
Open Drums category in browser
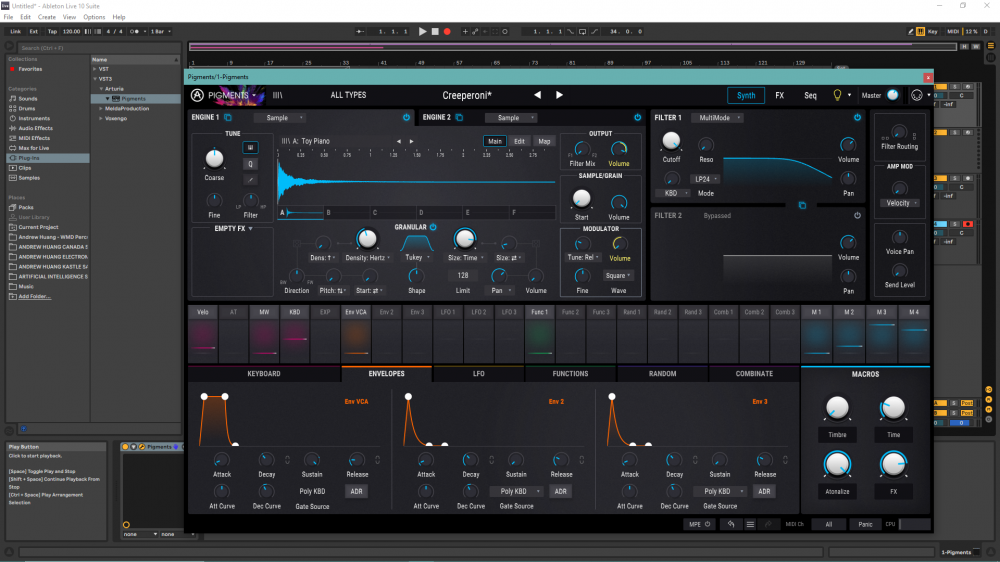[27, 108]
